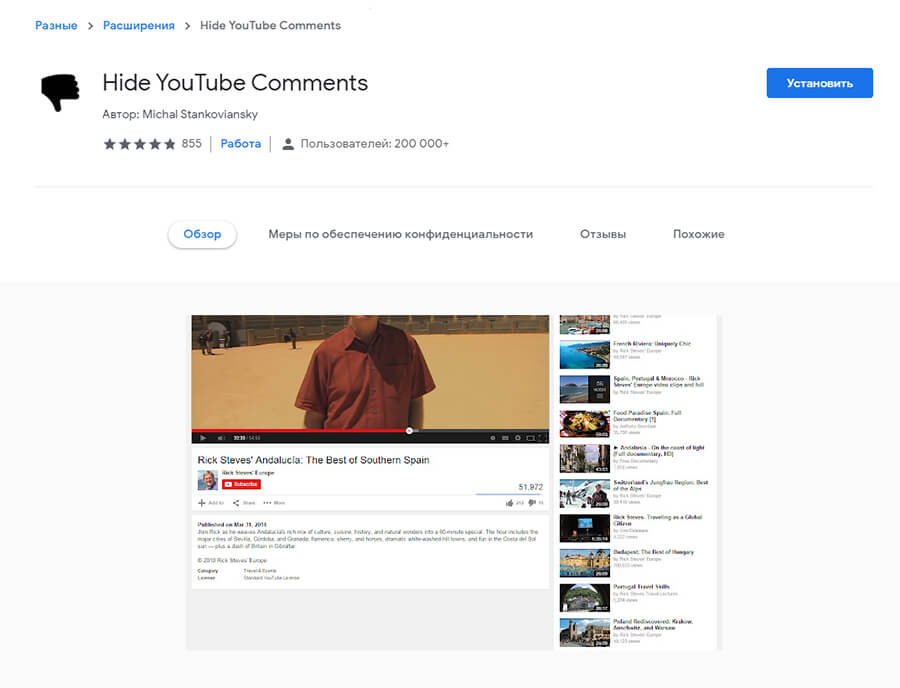Click the users person icon
Viewport: 900px width, 688px height.
288,144
